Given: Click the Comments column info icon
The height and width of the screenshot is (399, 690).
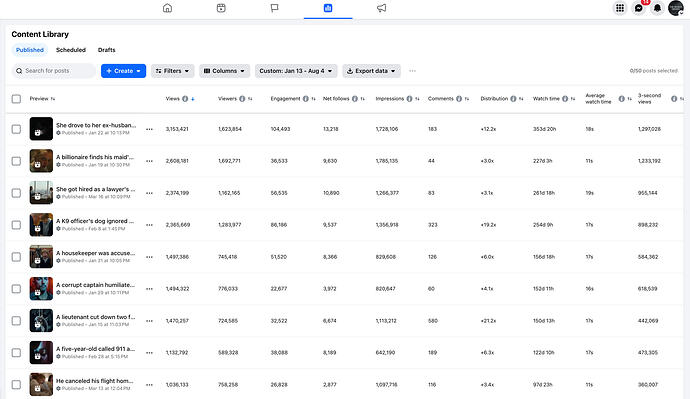Looking at the screenshot, I should pyautogui.click(x=459, y=99).
